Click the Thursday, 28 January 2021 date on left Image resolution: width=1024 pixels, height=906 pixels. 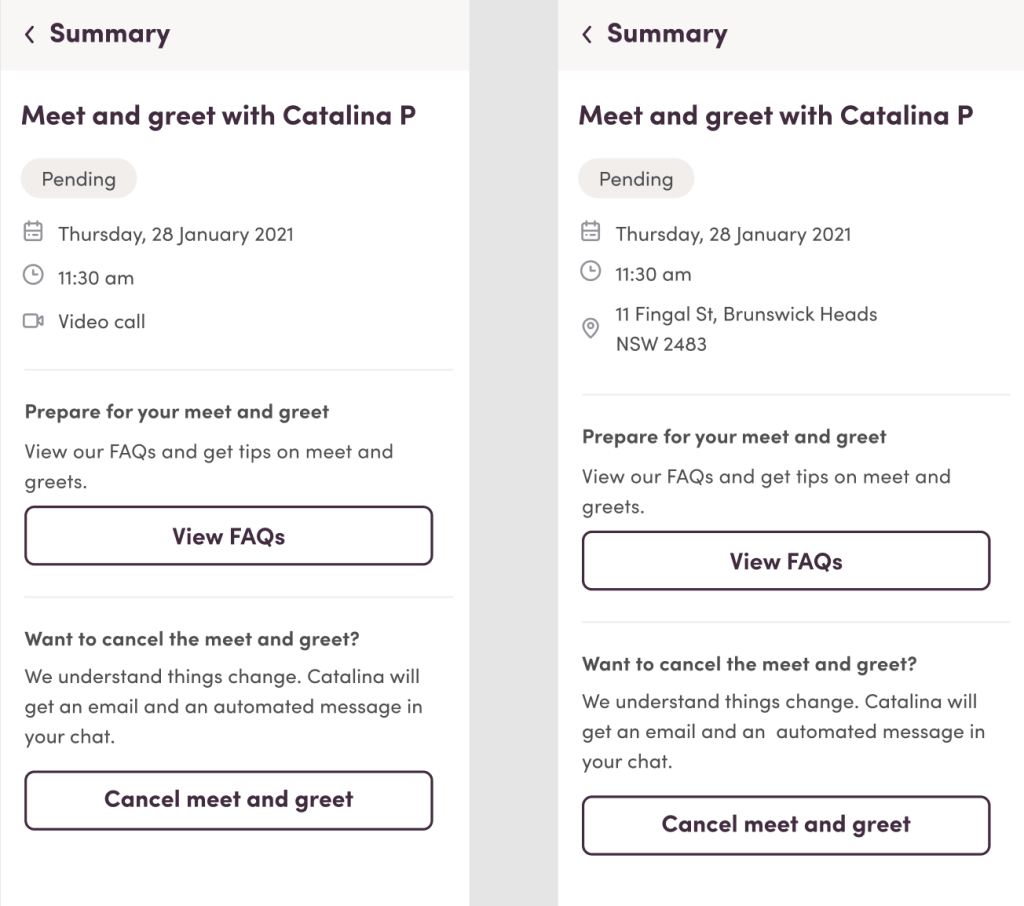175,234
